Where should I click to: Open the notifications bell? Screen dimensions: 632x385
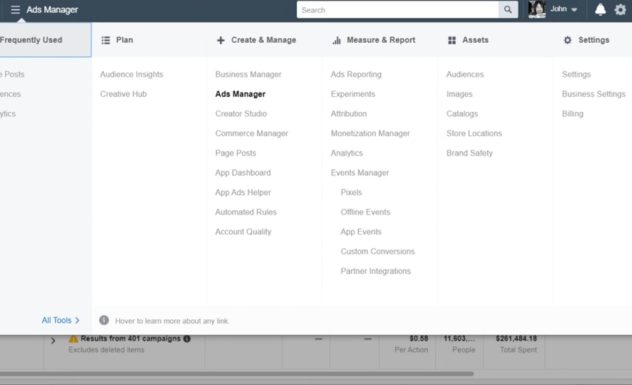pos(600,9)
